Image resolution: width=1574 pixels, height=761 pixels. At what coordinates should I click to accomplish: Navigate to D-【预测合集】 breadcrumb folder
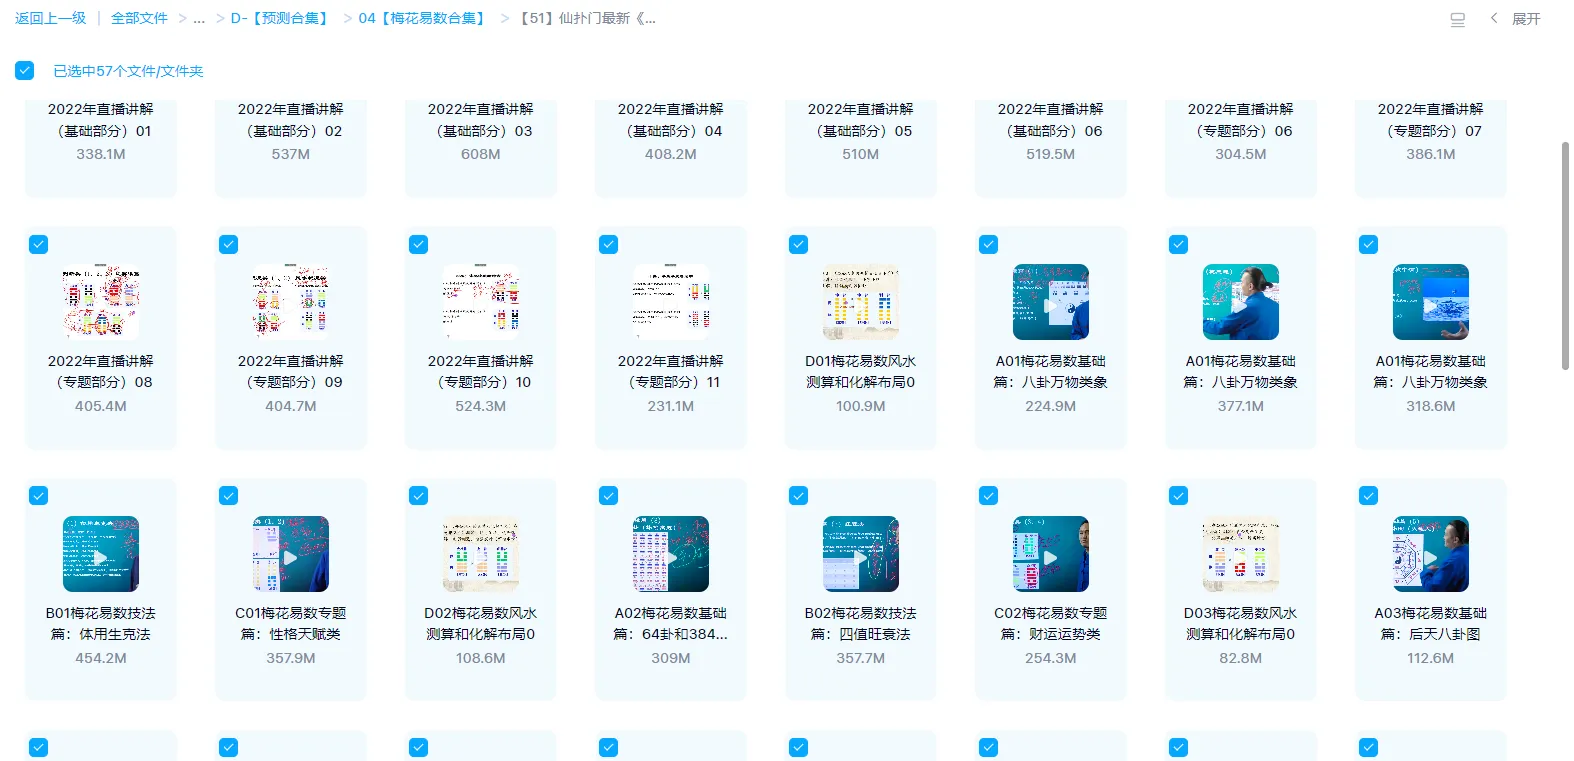[x=281, y=18]
